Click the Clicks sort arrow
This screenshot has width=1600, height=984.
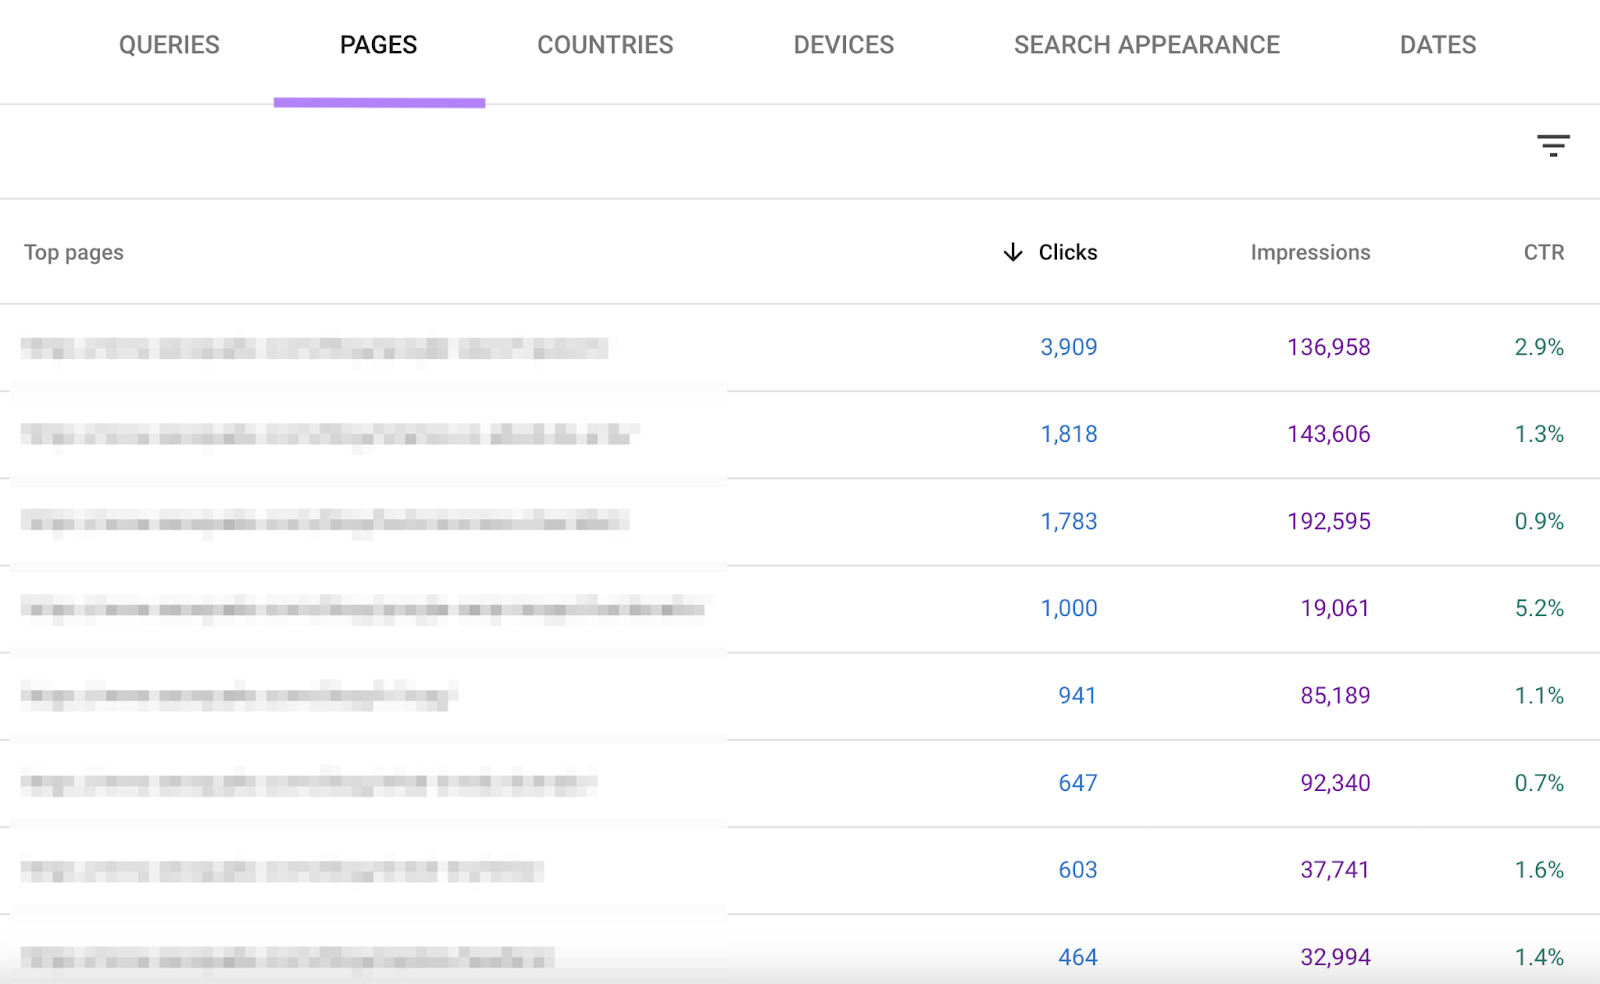1012,252
